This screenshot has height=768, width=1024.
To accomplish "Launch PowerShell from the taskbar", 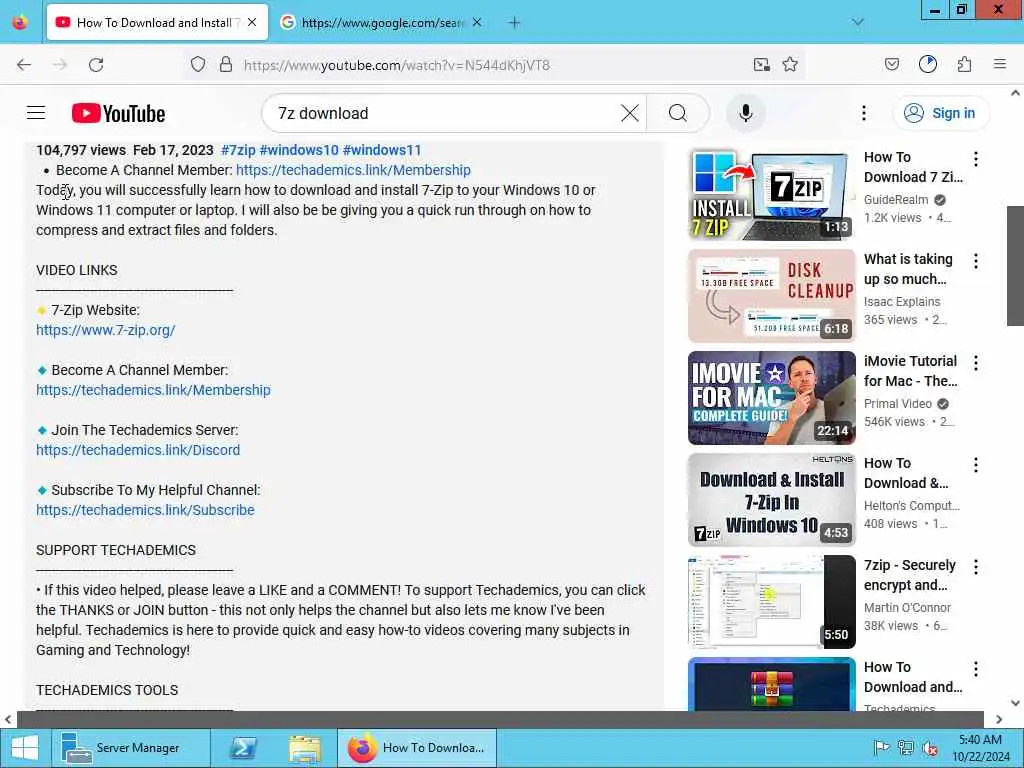I will 243,748.
